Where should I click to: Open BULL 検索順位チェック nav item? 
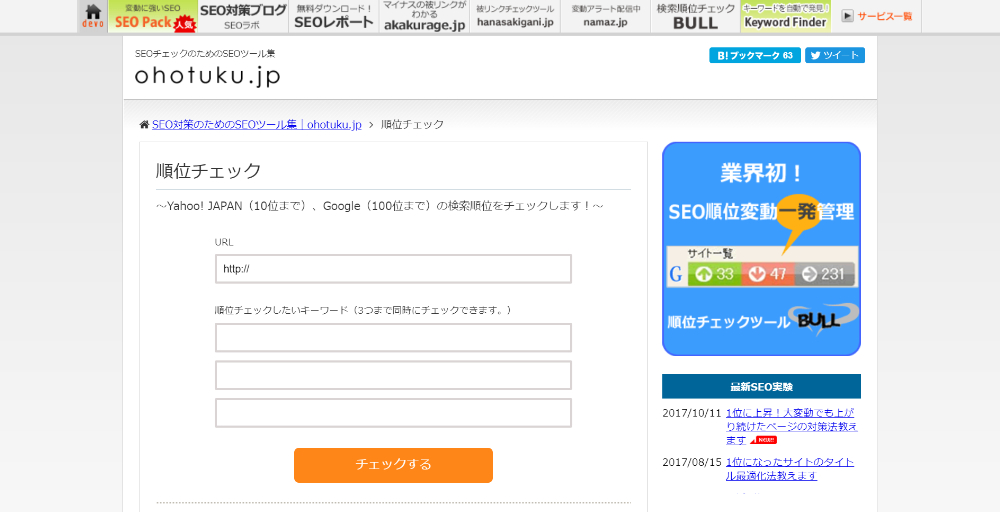[x=696, y=16]
